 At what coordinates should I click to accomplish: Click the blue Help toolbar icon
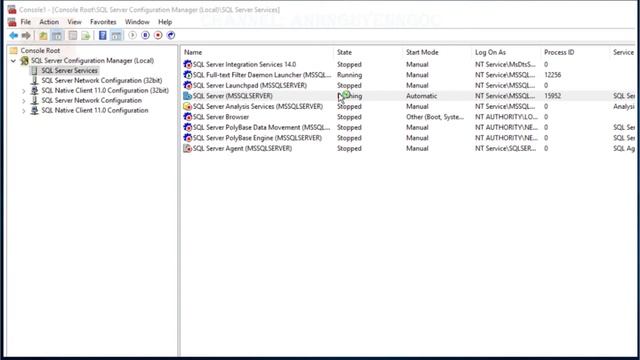(102, 36)
